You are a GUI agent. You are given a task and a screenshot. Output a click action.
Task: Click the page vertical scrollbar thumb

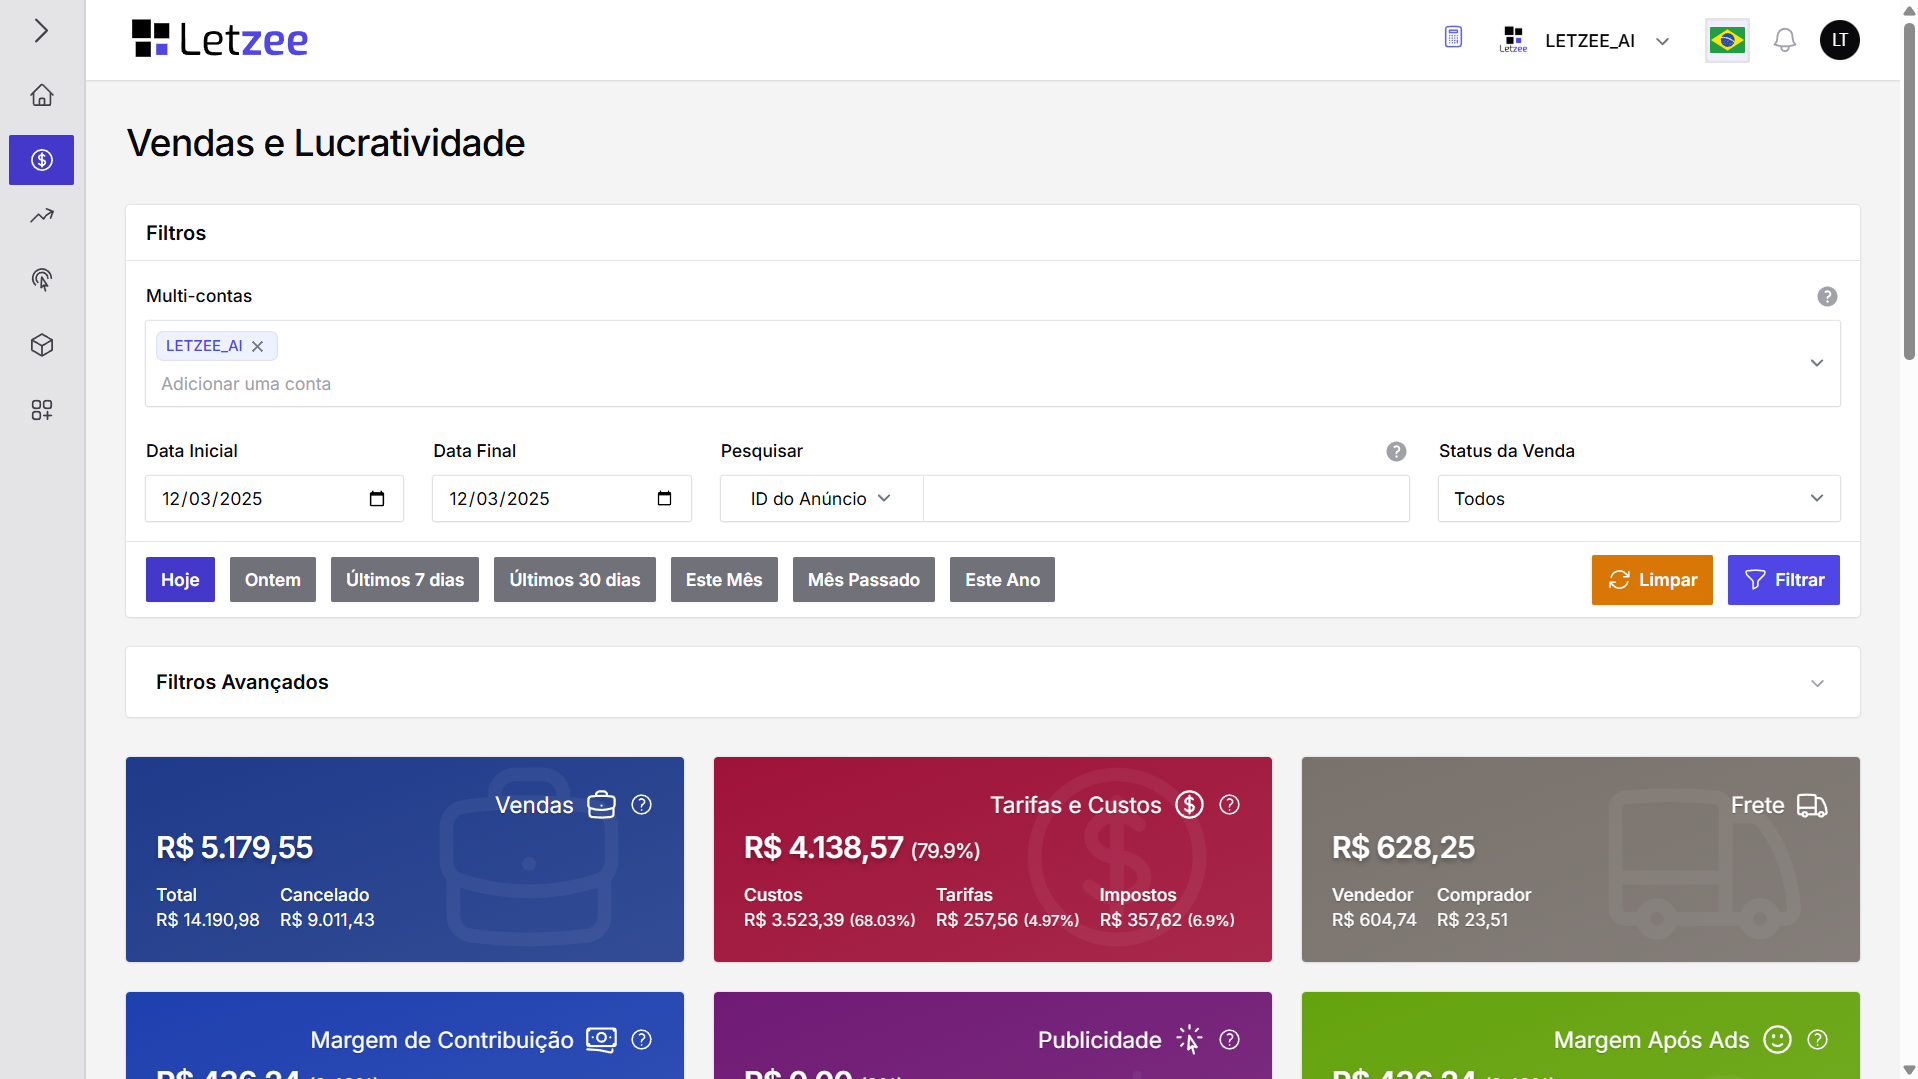pos(1908,190)
